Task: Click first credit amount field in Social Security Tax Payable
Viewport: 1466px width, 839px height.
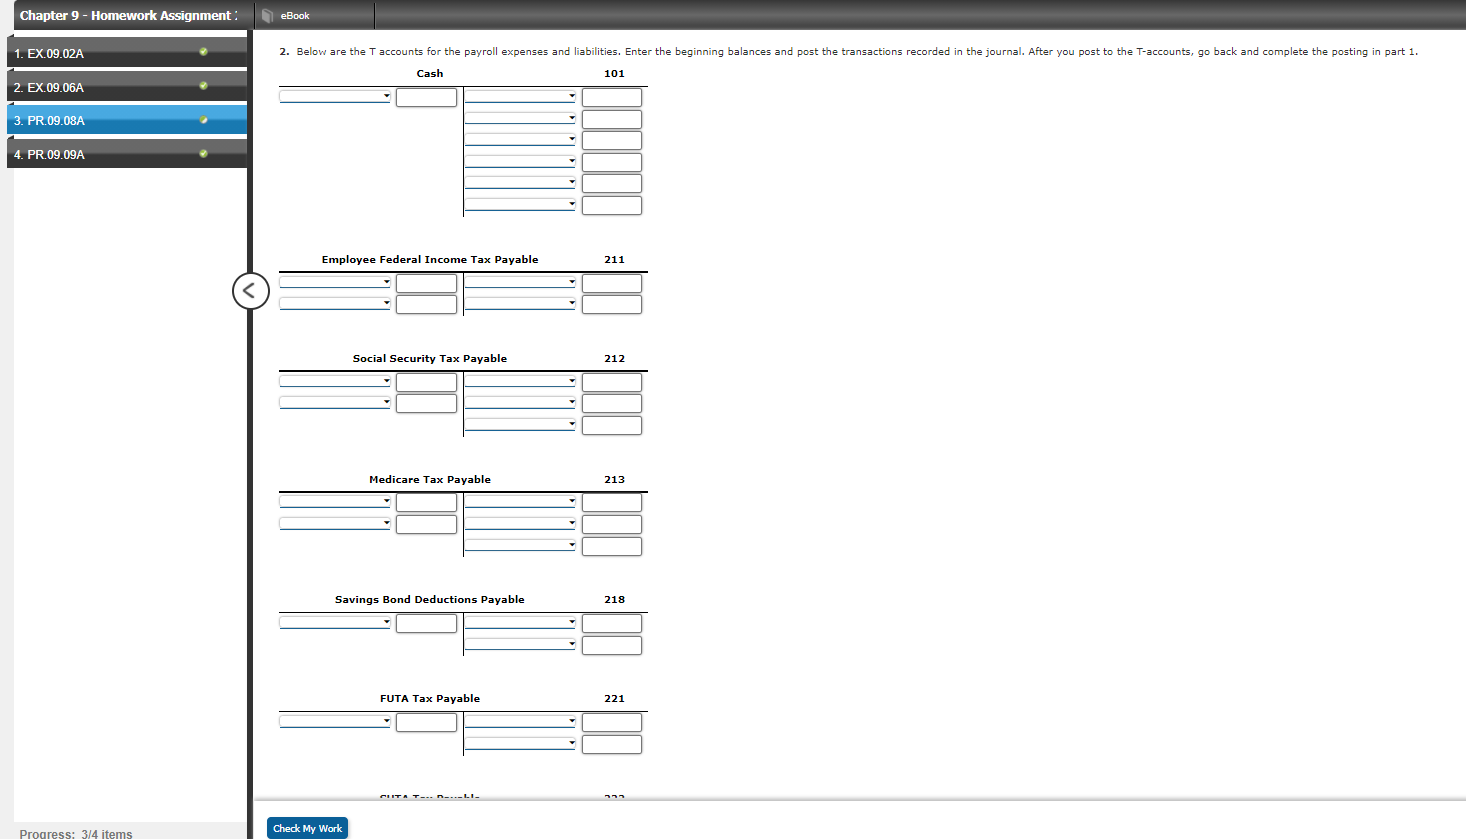Action: (612, 382)
